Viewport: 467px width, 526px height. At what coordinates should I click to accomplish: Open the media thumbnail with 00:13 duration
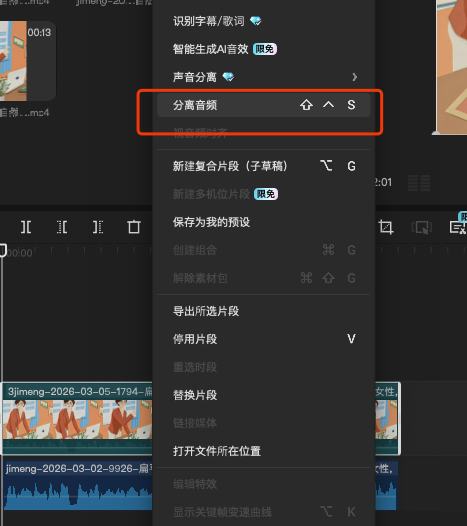coord(28,61)
